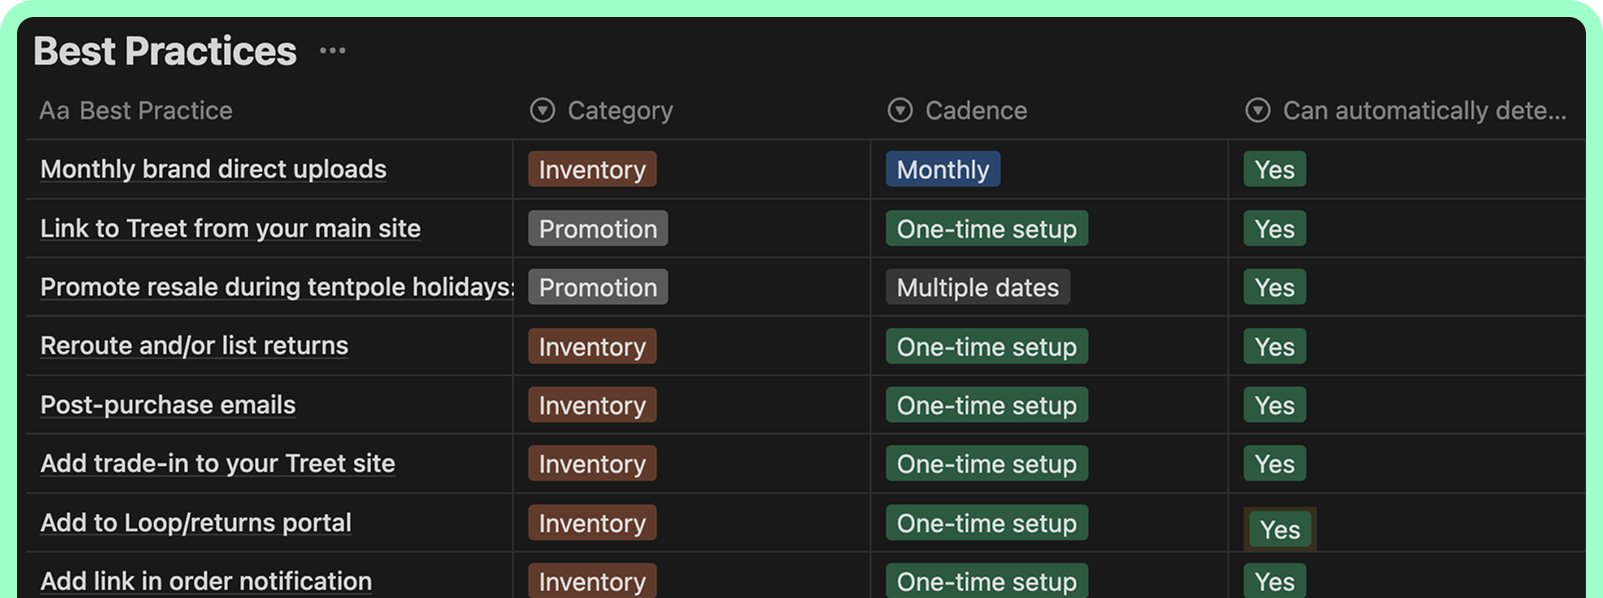Select Inventory tag for order notification row

coord(592,581)
